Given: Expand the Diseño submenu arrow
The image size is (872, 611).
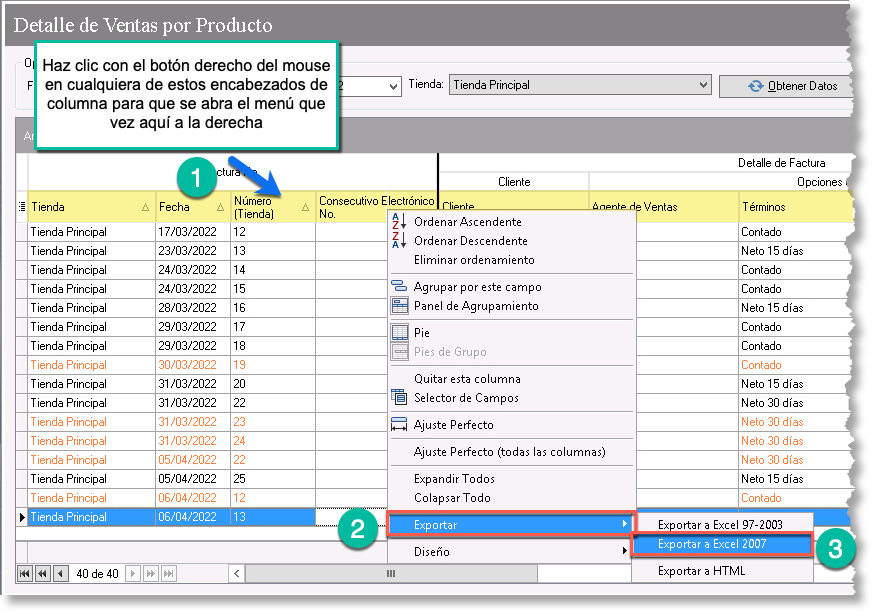Looking at the screenshot, I should point(625,551).
